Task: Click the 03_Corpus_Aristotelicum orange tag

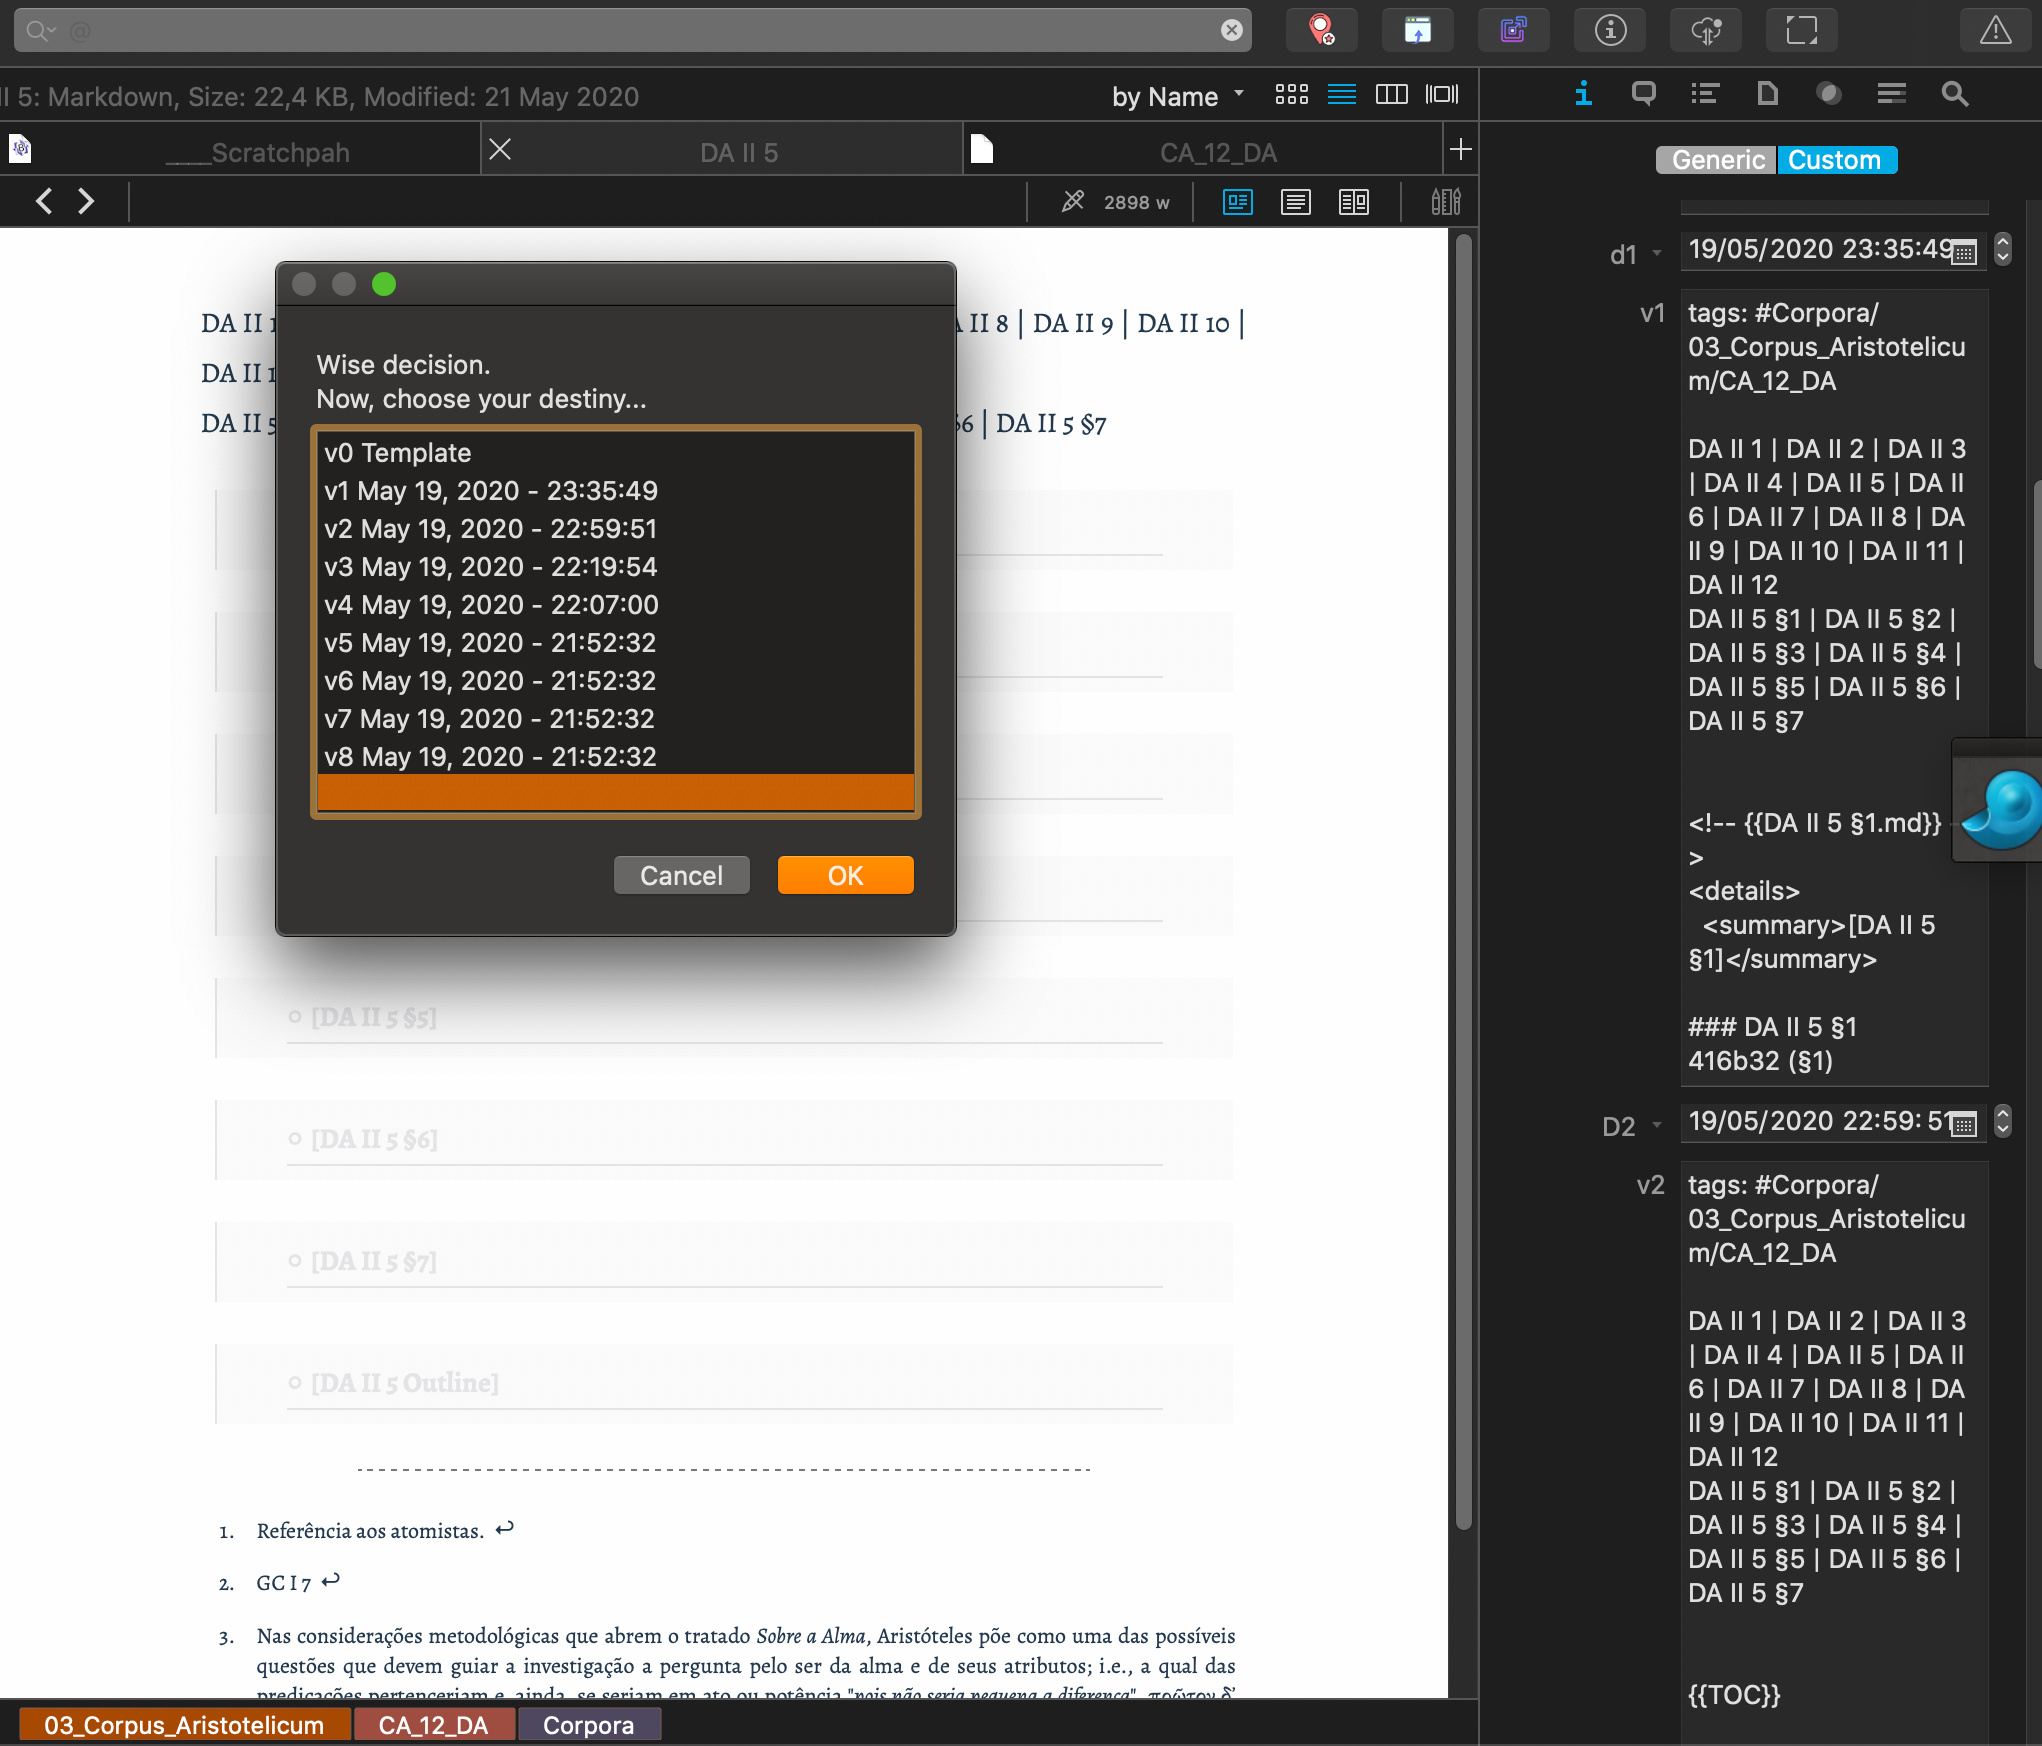Action: pos(184,1725)
